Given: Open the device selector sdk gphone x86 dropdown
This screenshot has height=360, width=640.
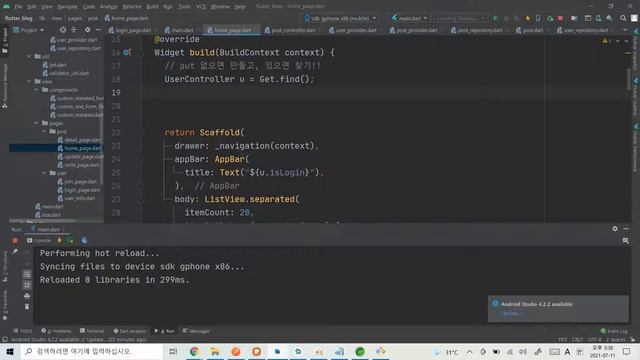Looking at the screenshot, I should coord(340,18).
